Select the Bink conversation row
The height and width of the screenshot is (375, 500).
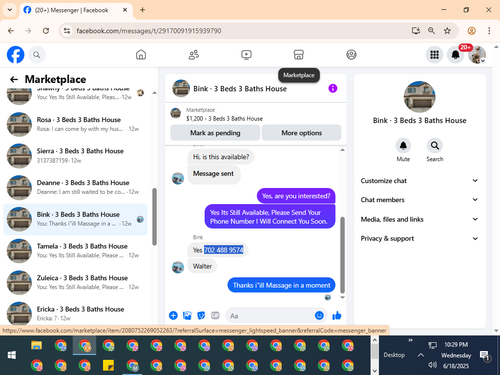pyautogui.click(x=76, y=219)
